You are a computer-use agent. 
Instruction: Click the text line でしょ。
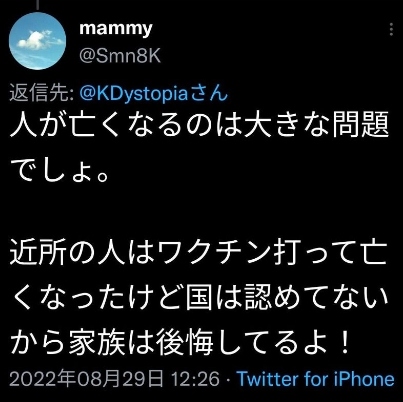59,171
